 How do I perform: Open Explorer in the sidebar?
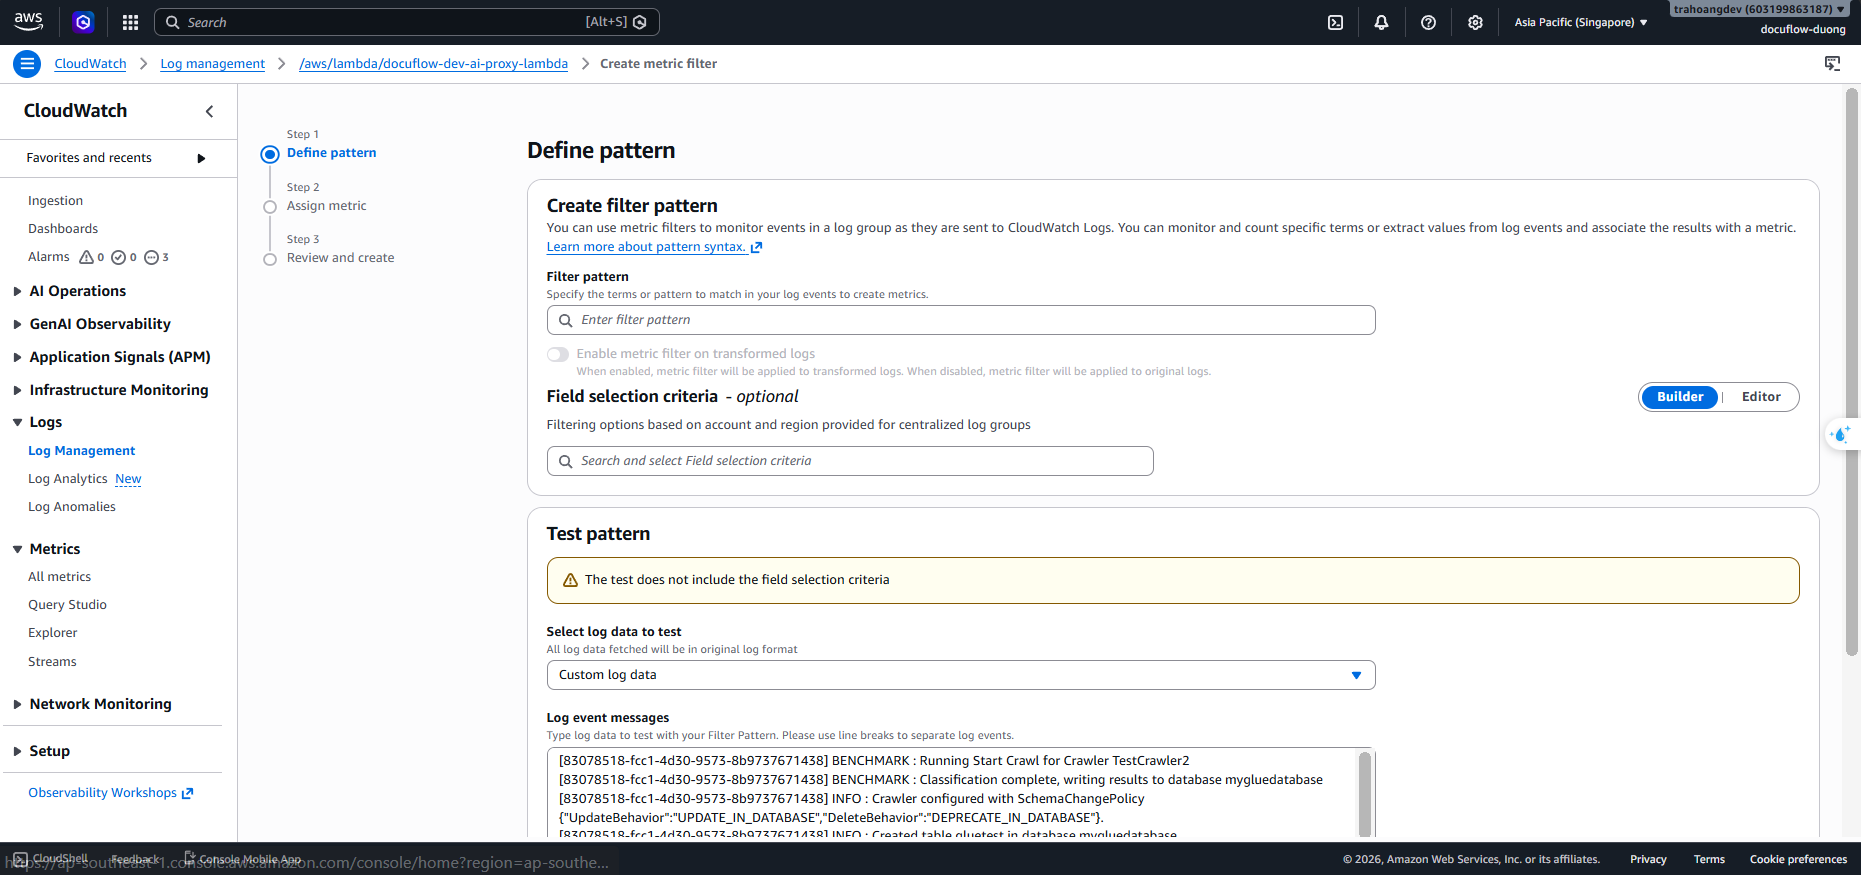pyautogui.click(x=52, y=633)
